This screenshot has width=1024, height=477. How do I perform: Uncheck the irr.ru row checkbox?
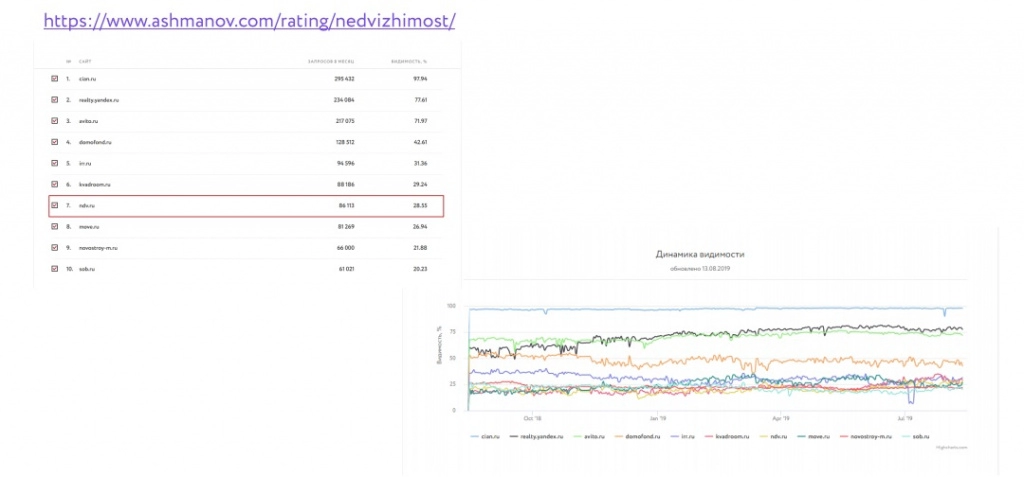(55, 163)
